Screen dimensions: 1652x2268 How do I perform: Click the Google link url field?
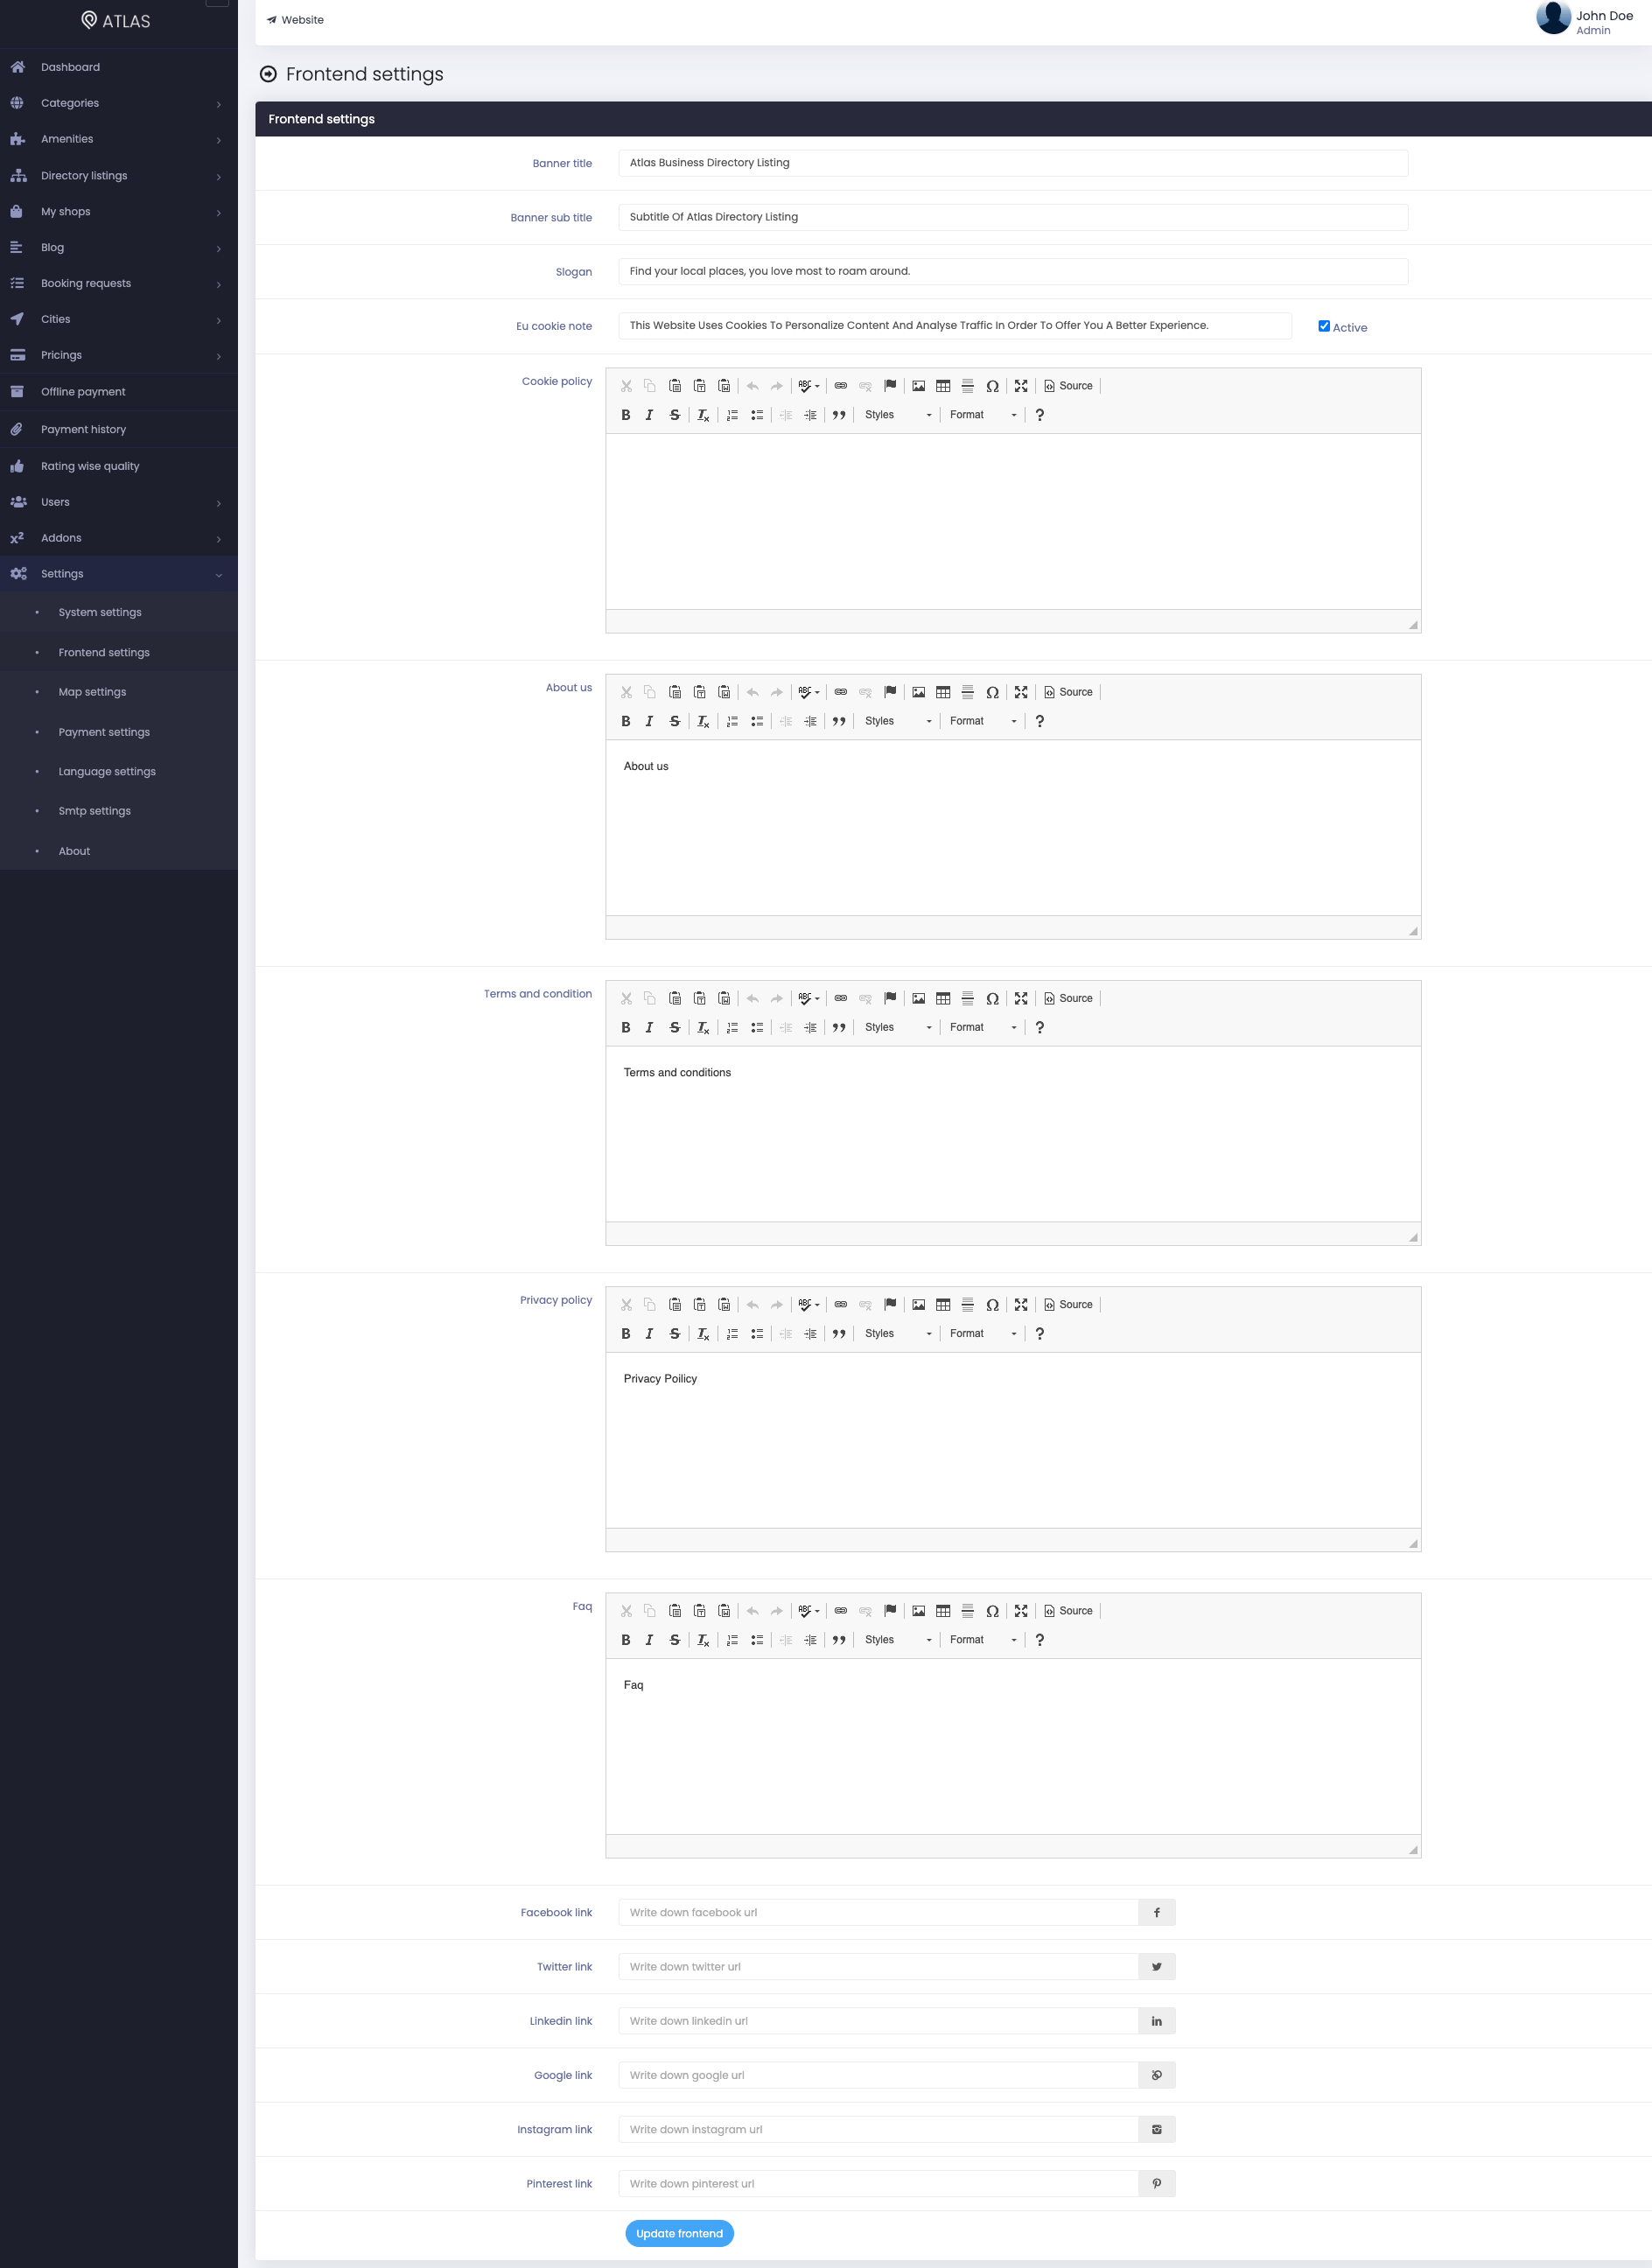coord(878,2075)
